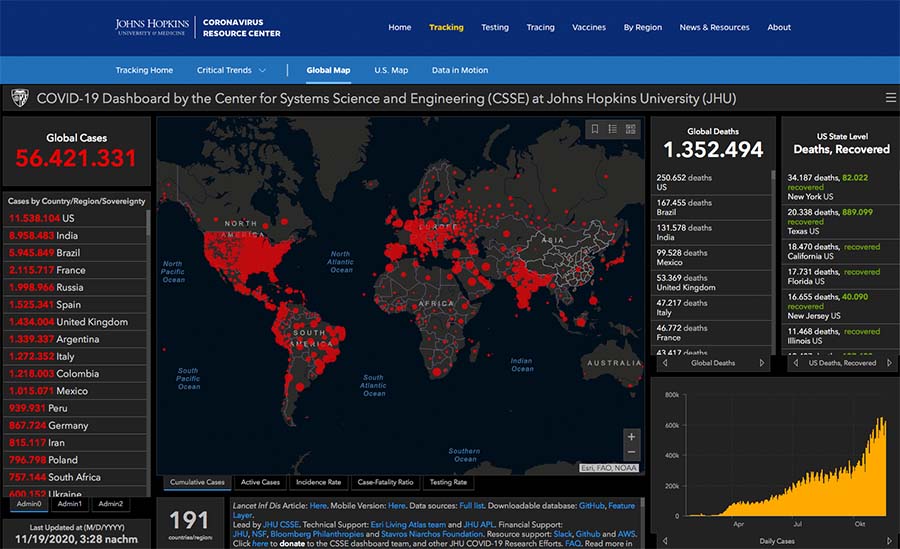
Task: Select the Case-Fatality Ratio map tab
Action: click(385, 482)
